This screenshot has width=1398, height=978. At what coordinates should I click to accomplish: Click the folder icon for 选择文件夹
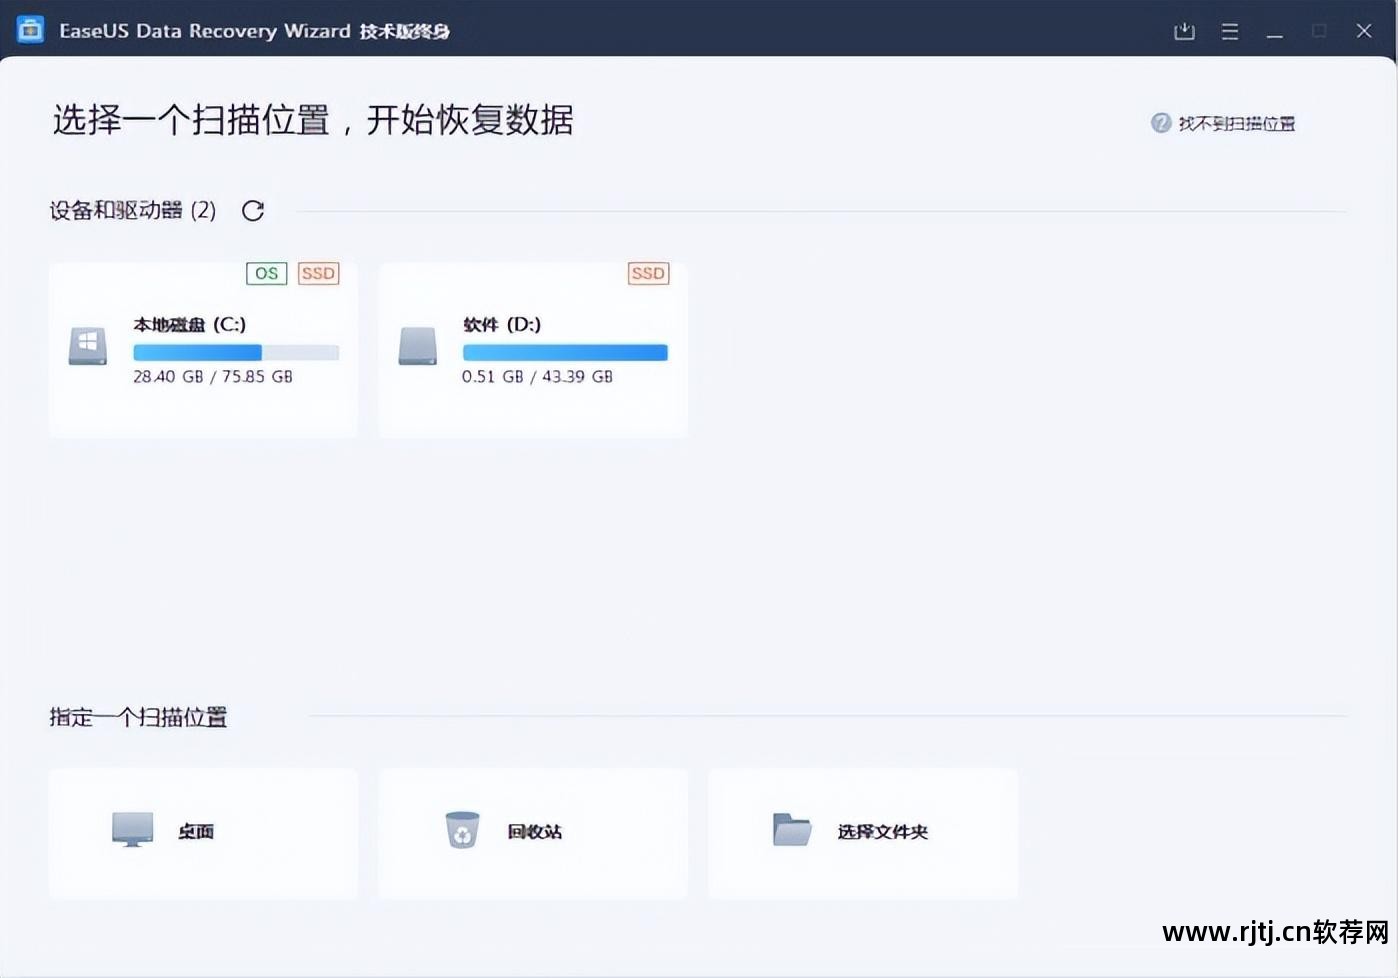tap(792, 830)
